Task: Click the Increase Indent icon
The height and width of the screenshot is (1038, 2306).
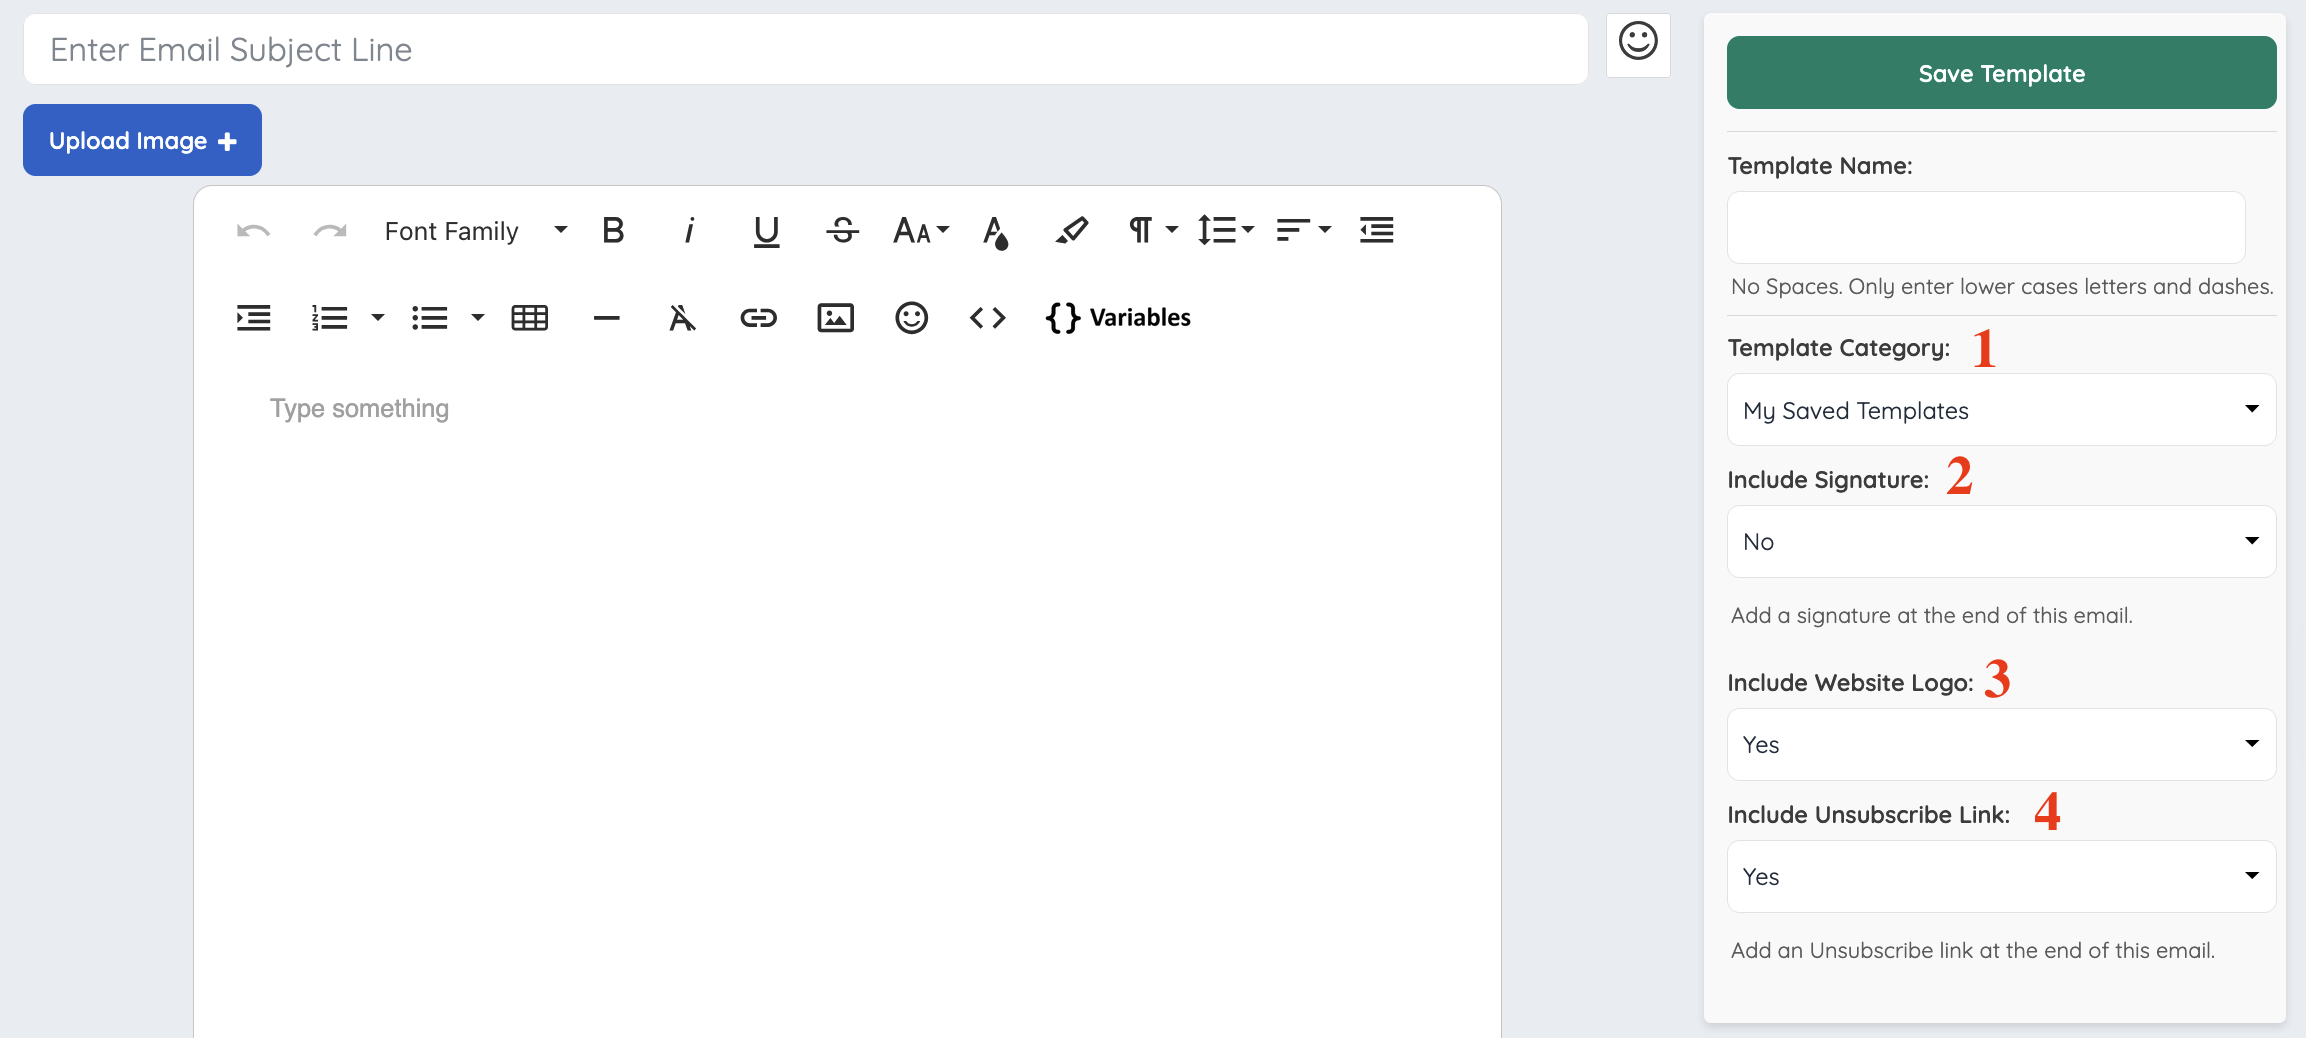Action: [x=253, y=318]
